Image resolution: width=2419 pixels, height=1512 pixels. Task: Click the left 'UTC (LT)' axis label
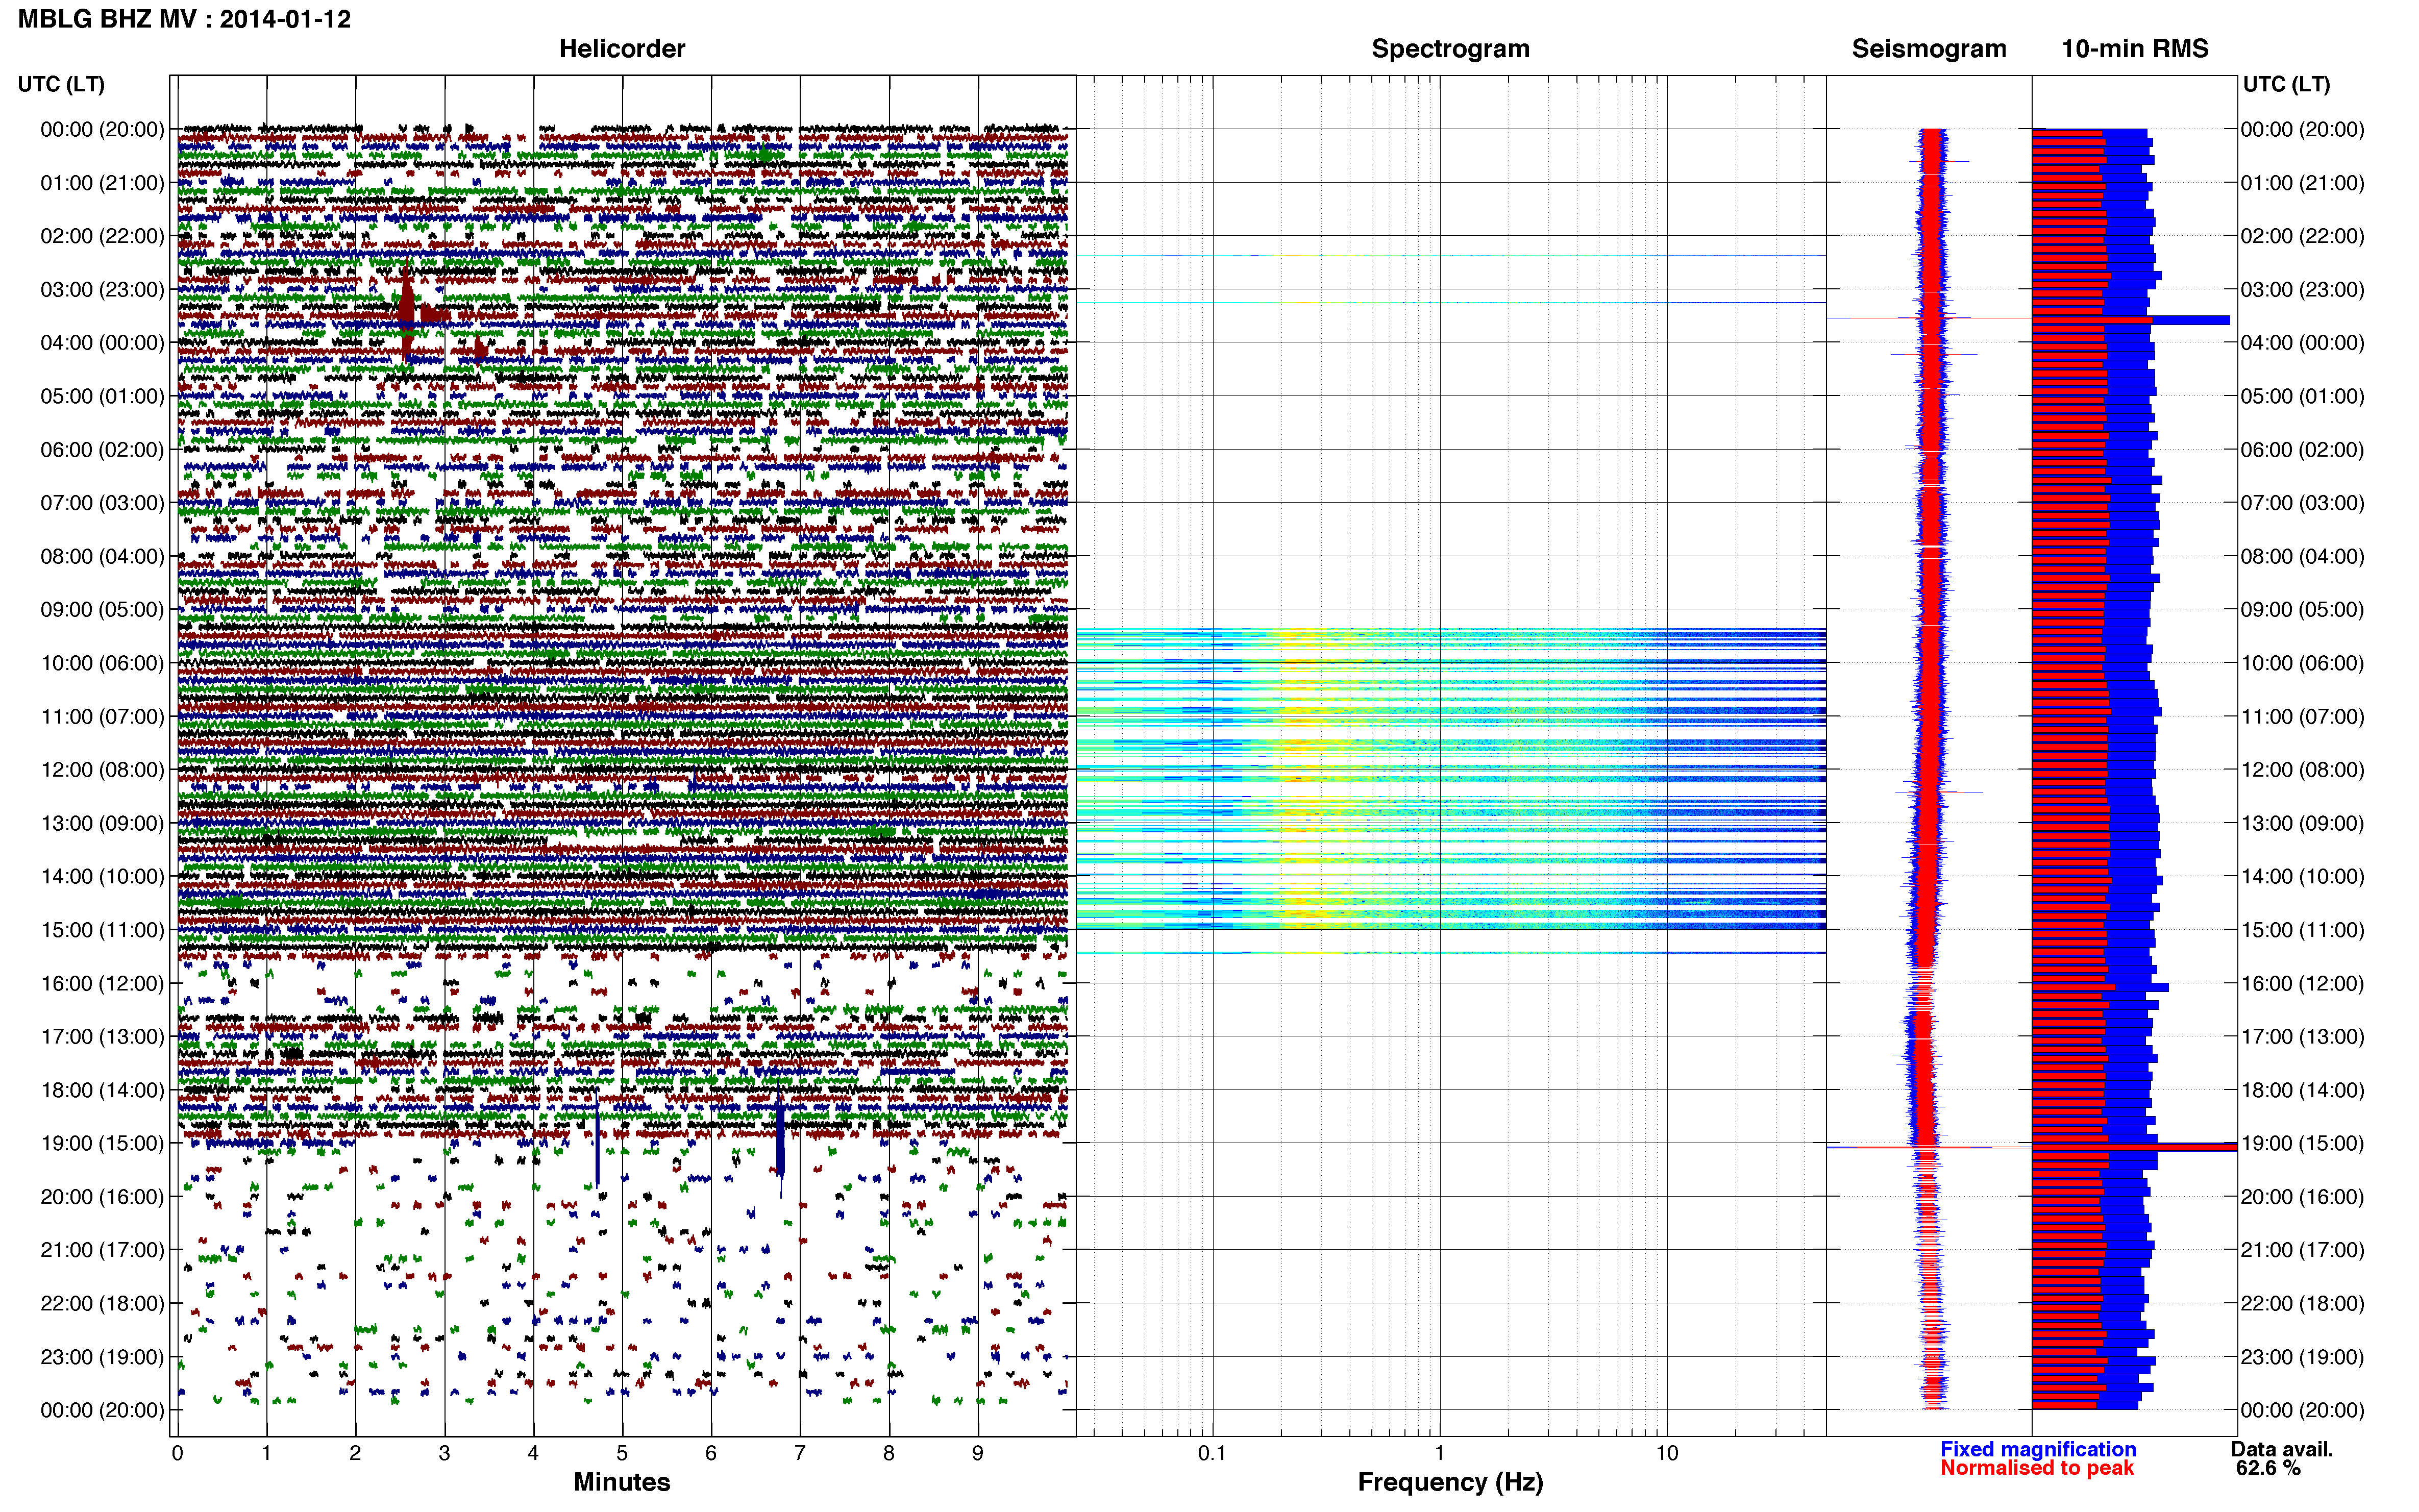coord(61,84)
